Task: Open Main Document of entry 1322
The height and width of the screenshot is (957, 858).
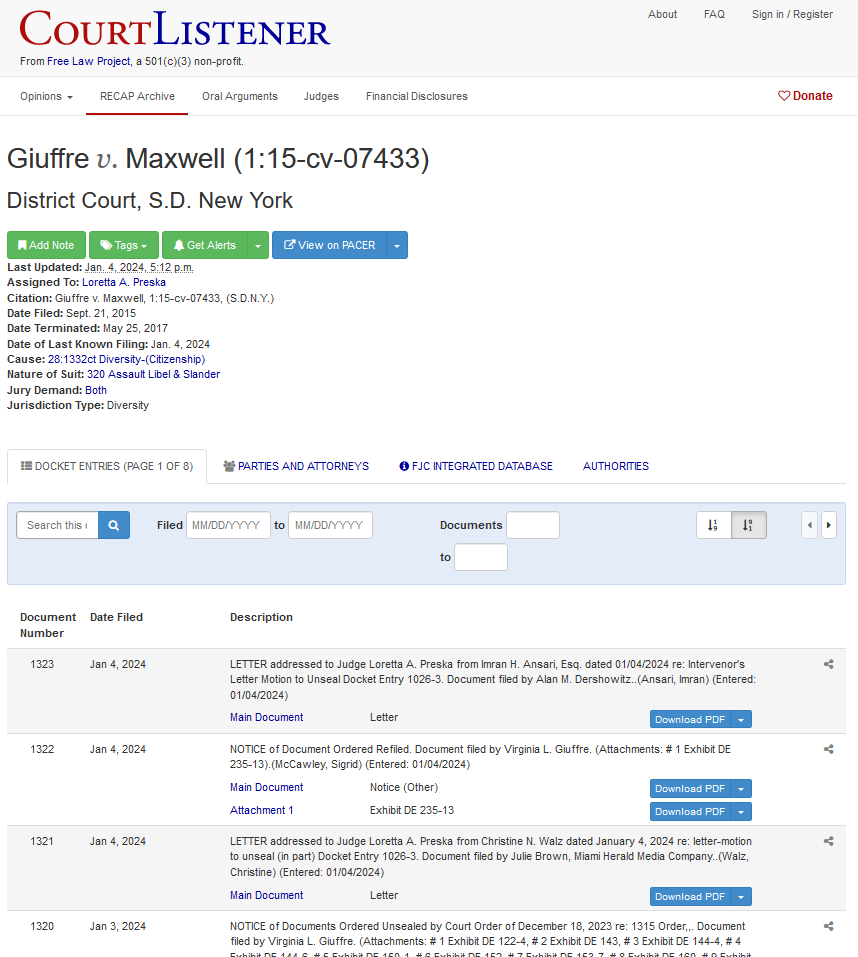Action: [x=266, y=787]
